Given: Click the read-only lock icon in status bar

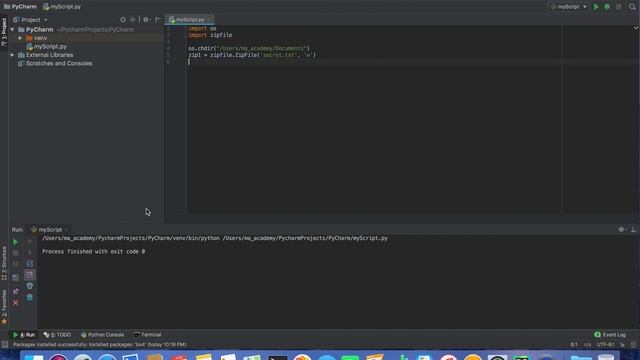Looking at the screenshot, I should tap(622, 345).
